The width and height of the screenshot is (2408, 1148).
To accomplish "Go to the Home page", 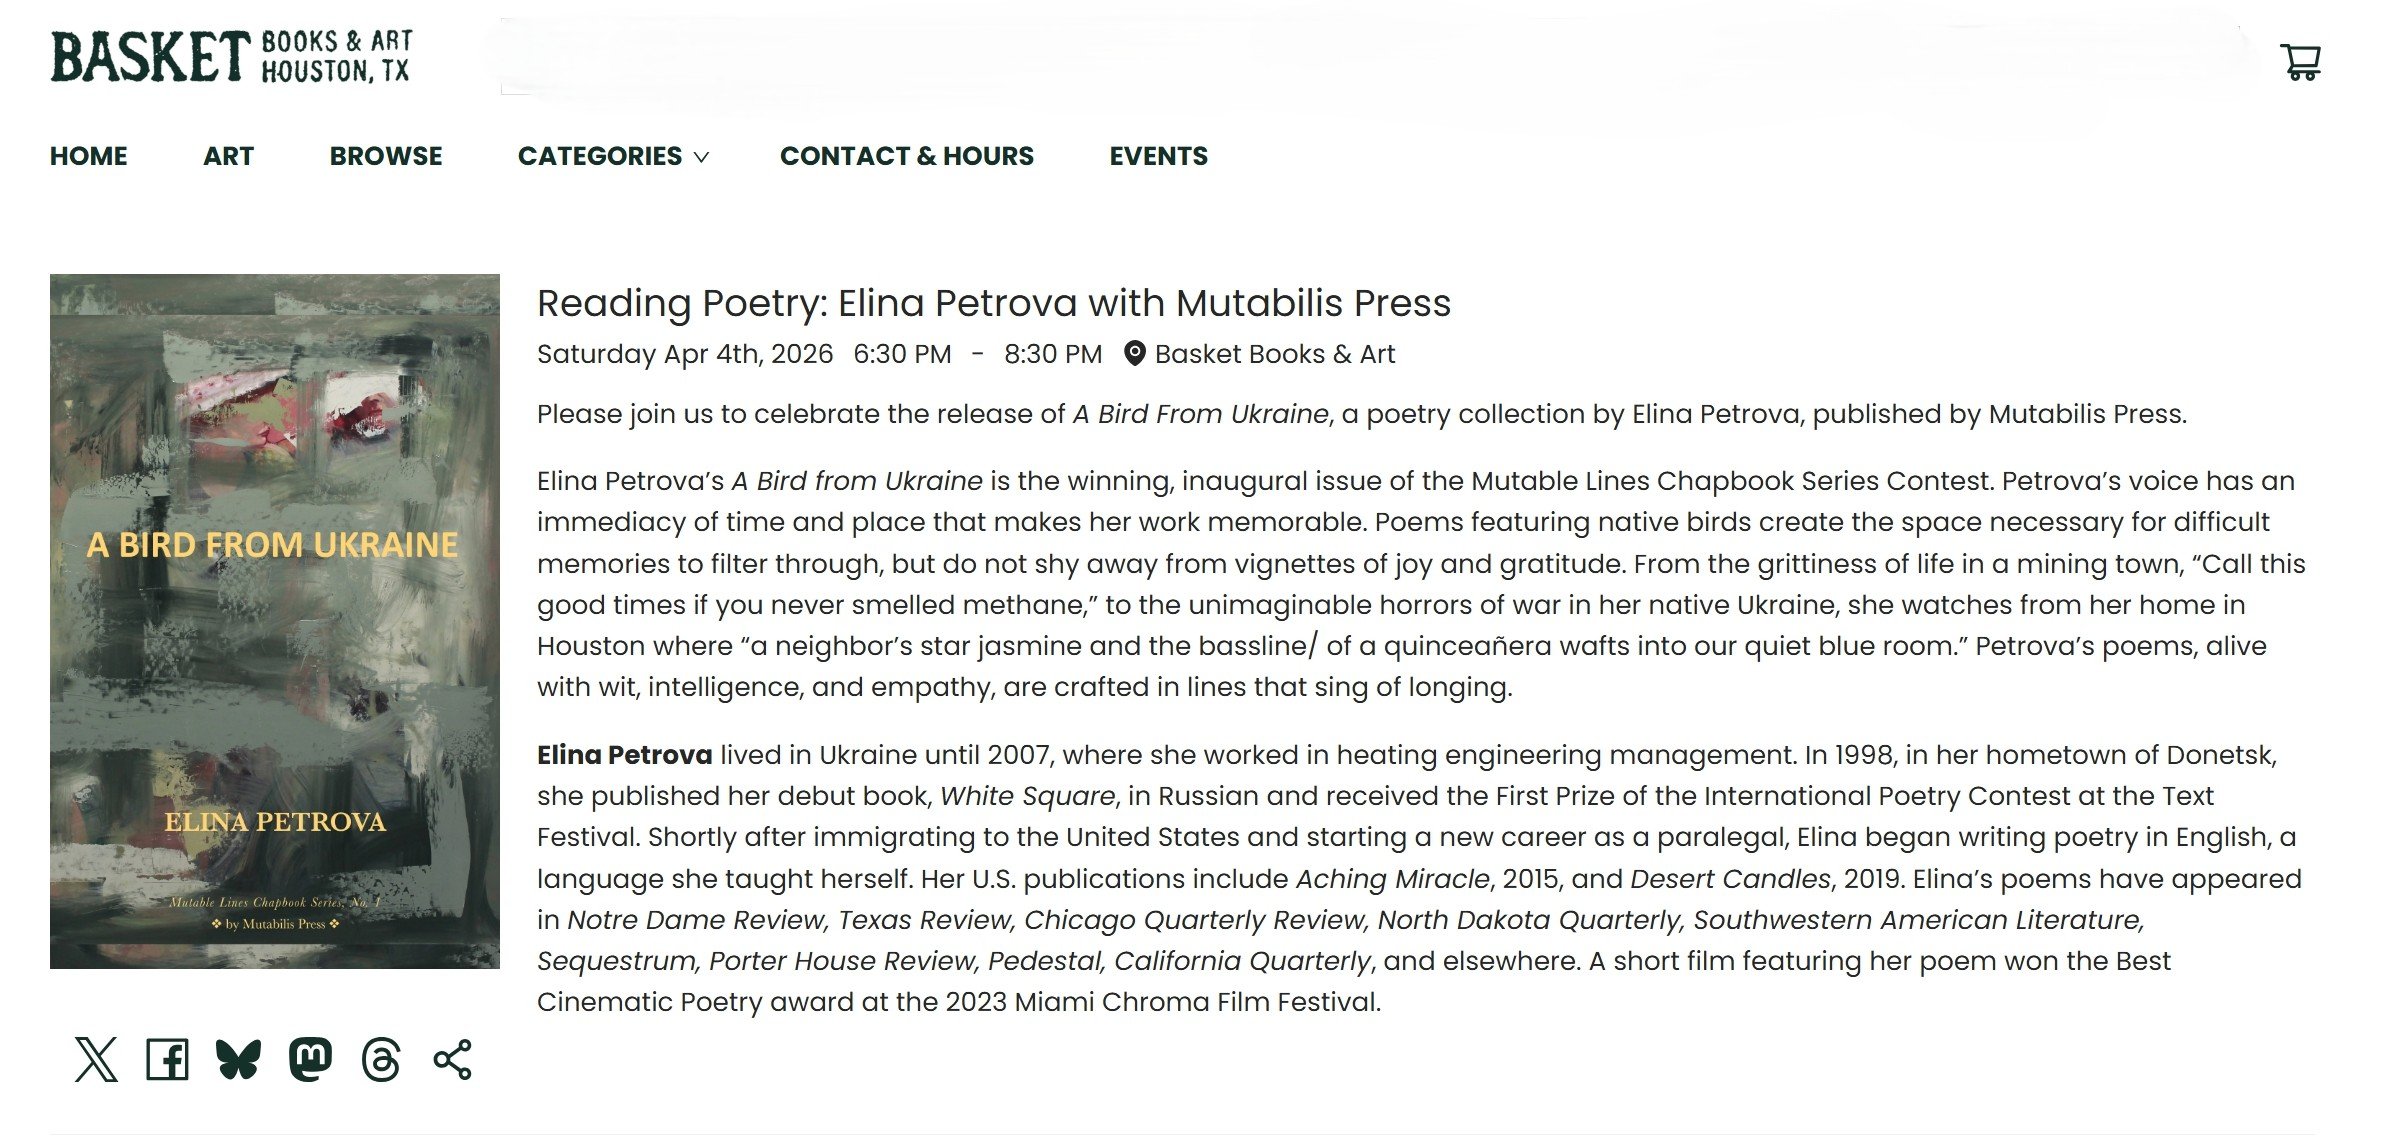I will tap(89, 156).
